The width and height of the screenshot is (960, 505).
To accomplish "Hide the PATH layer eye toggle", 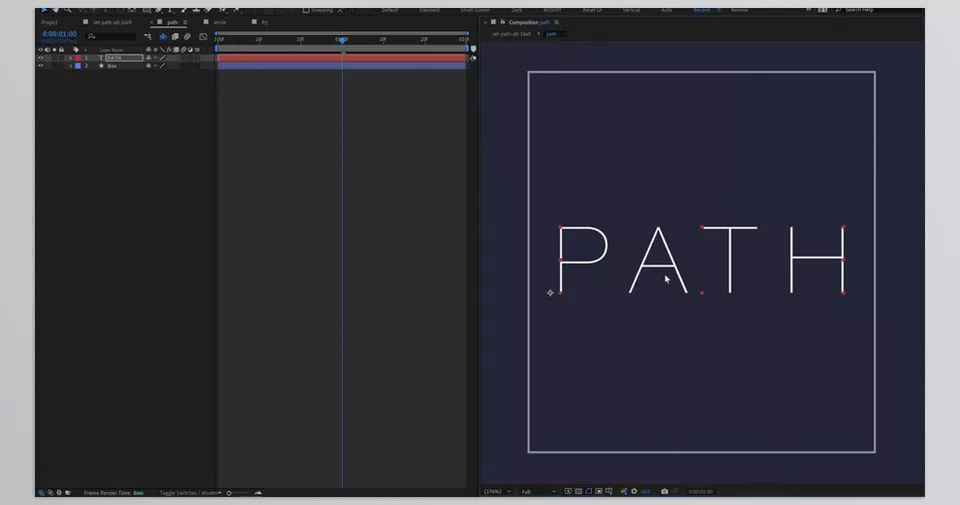I will tap(40, 58).
